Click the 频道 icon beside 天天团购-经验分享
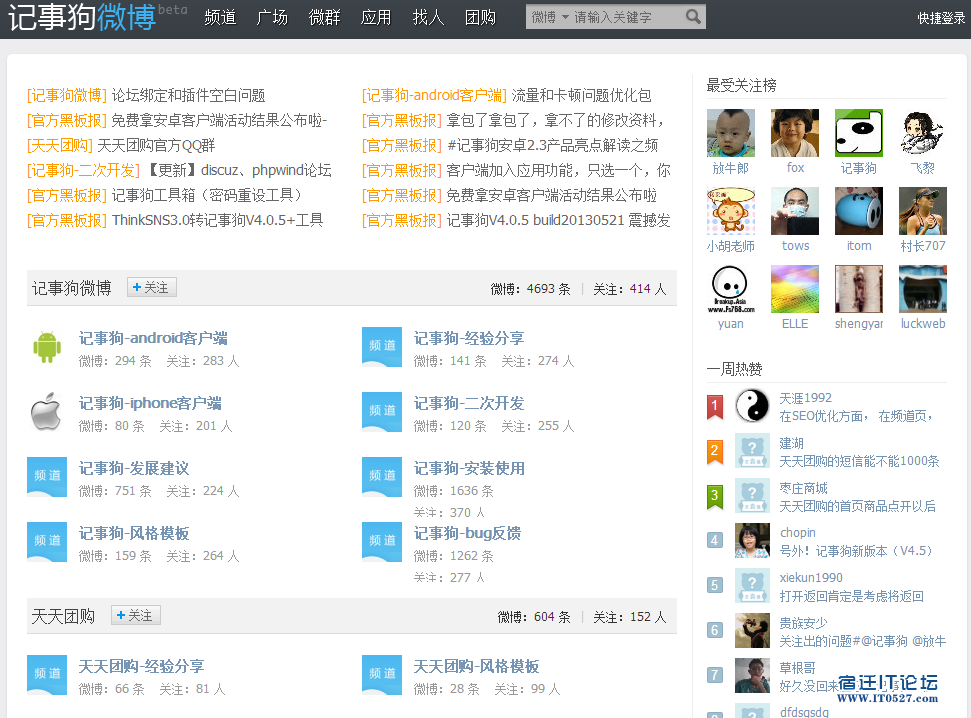This screenshot has width=971, height=718. pos(47,675)
